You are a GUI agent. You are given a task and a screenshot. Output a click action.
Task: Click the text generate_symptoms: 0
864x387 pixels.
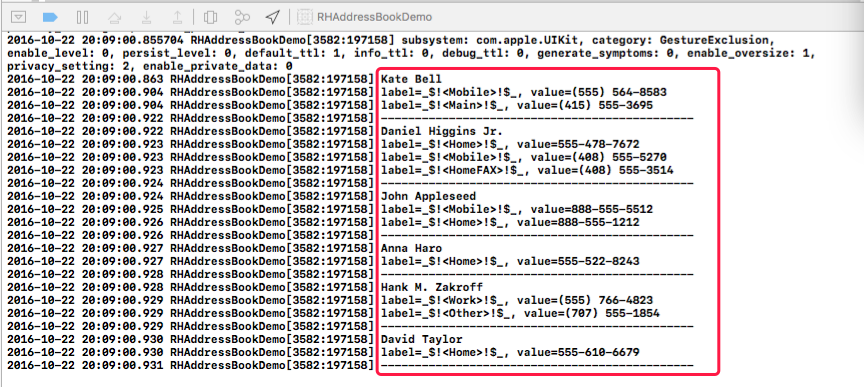tap(606, 53)
